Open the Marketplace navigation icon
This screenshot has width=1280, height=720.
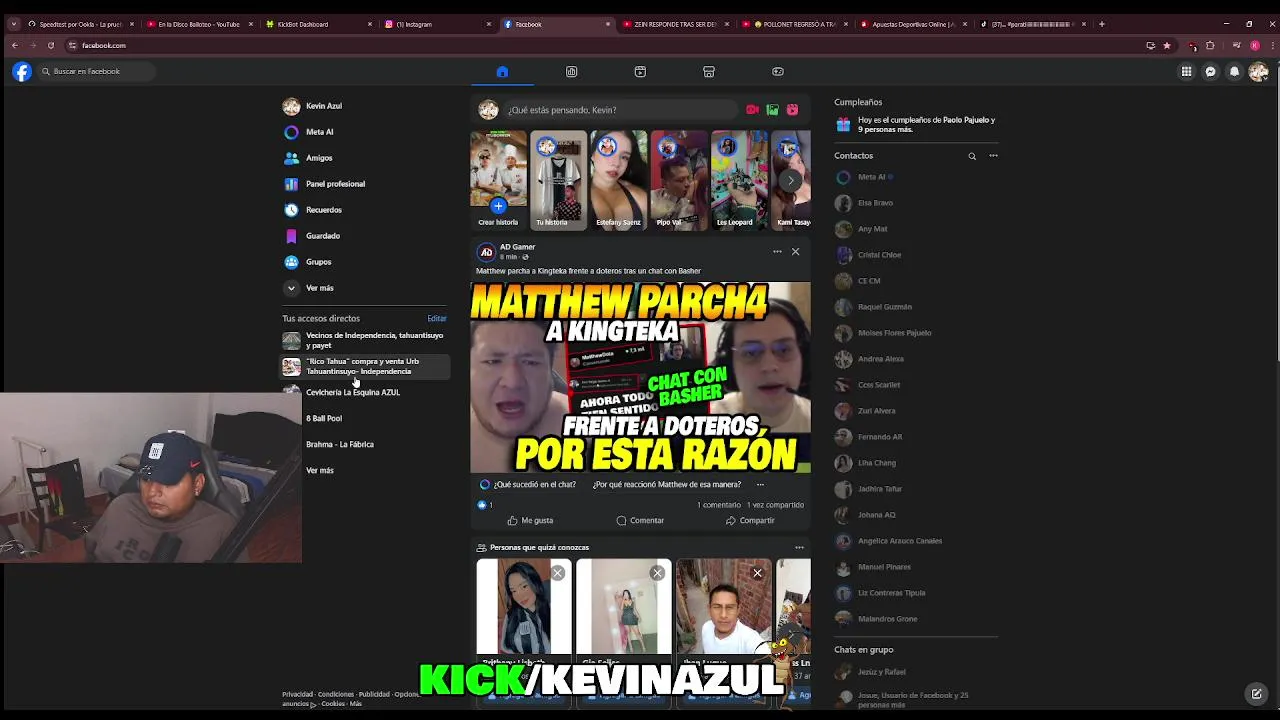pos(709,72)
